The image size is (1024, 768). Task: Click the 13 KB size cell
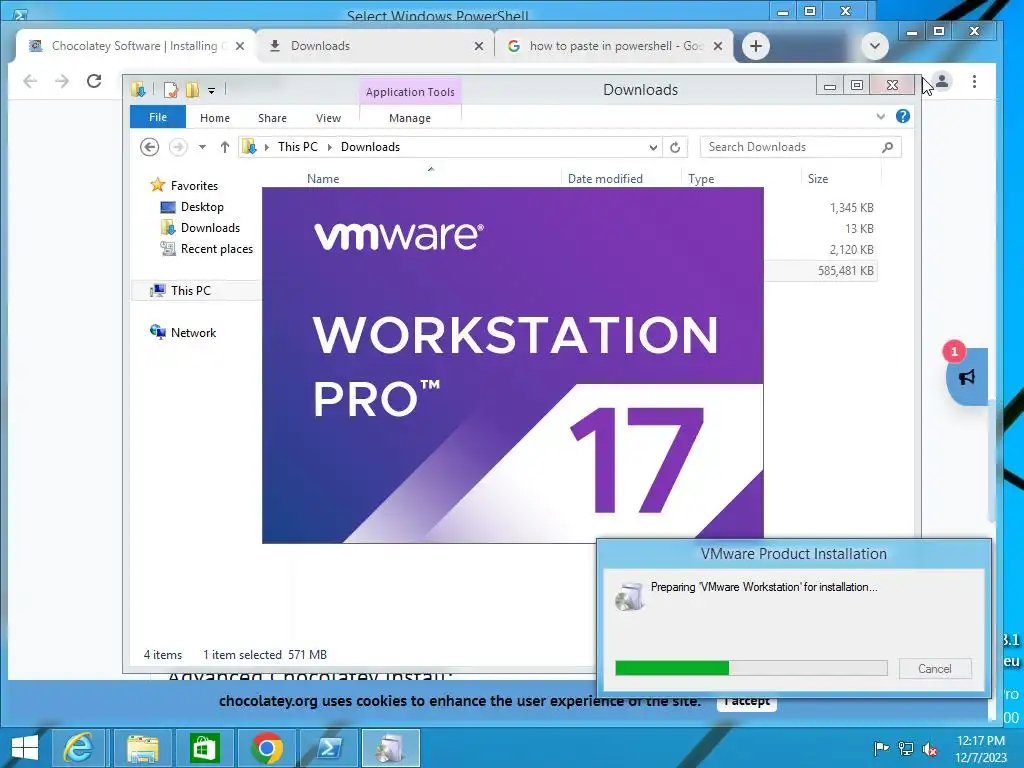coord(859,229)
